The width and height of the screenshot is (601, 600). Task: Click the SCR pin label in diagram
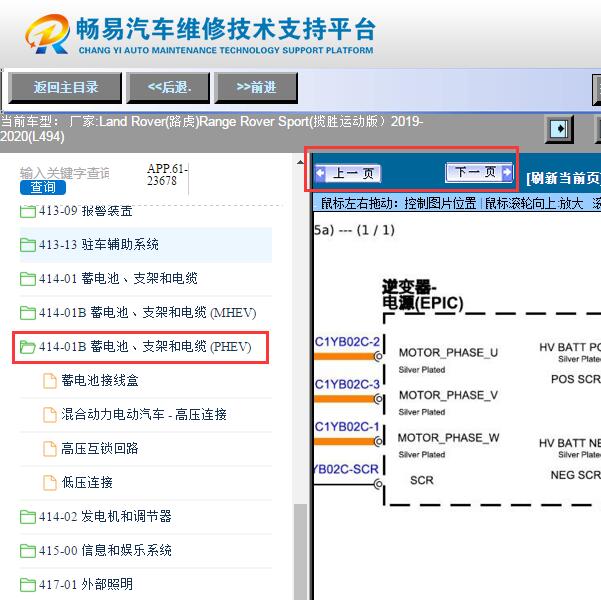coord(422,480)
